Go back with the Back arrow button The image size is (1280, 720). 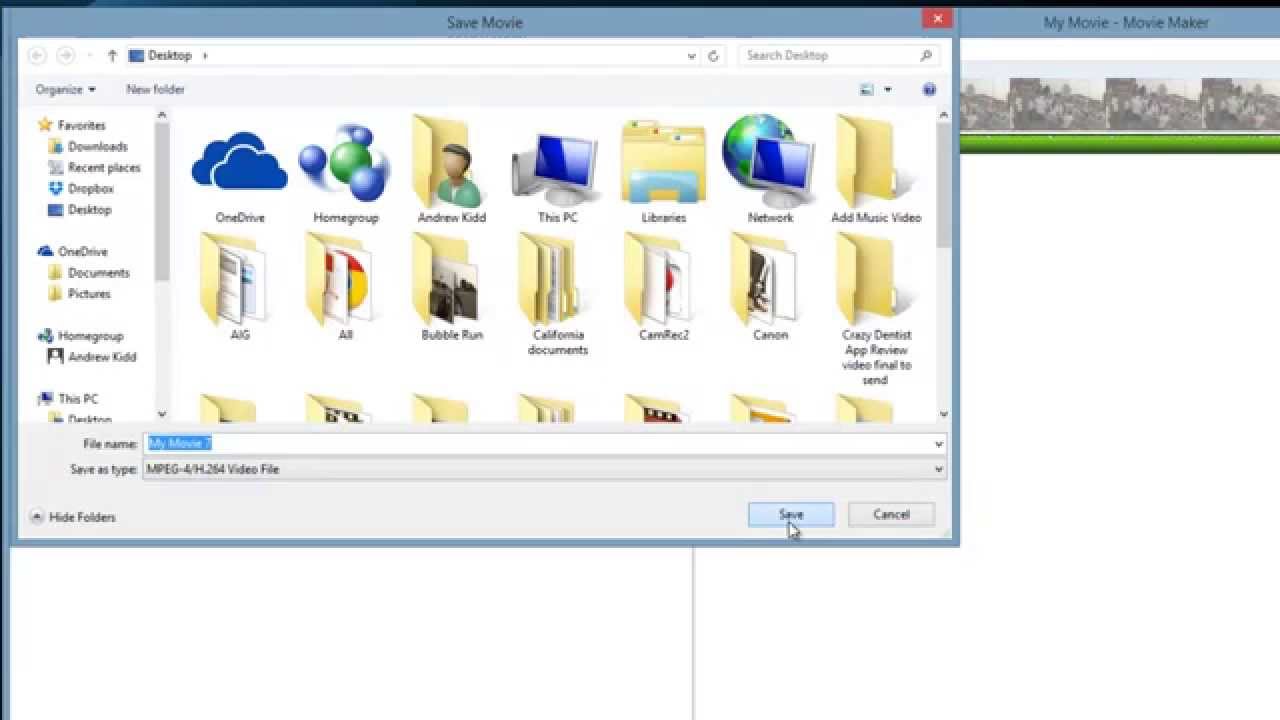click(x=37, y=55)
